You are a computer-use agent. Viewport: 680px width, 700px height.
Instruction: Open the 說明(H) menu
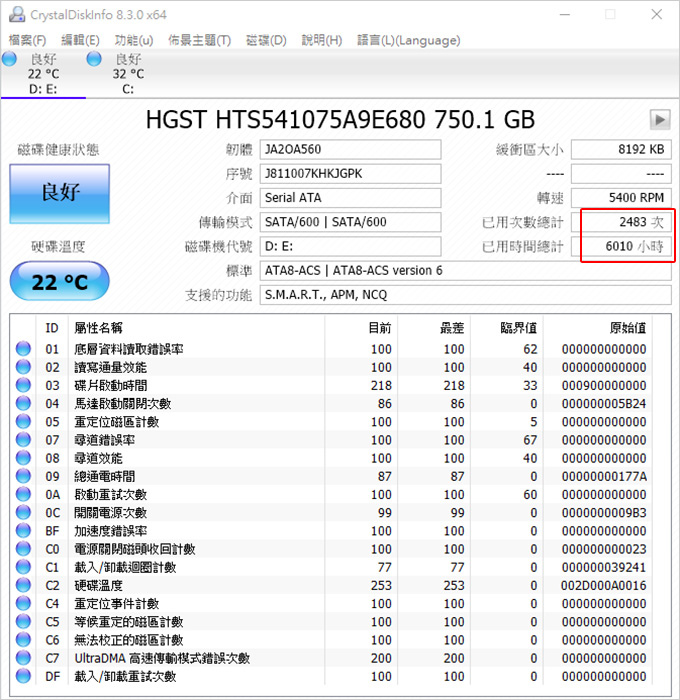(x=322, y=40)
